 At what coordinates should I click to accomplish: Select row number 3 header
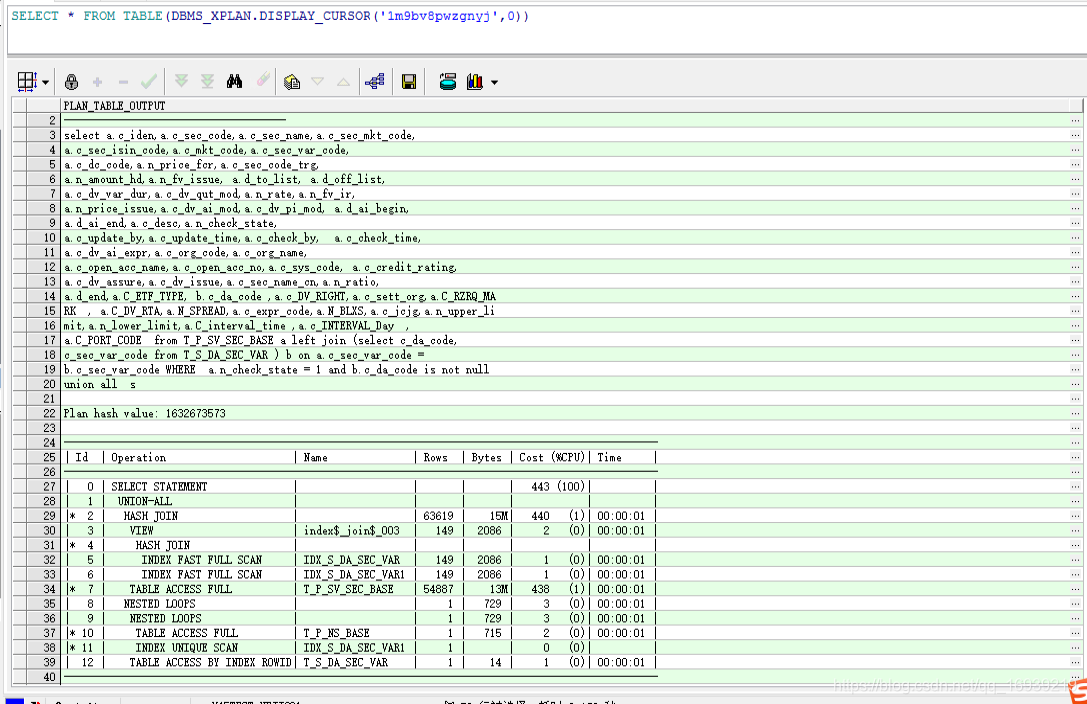coord(42,135)
